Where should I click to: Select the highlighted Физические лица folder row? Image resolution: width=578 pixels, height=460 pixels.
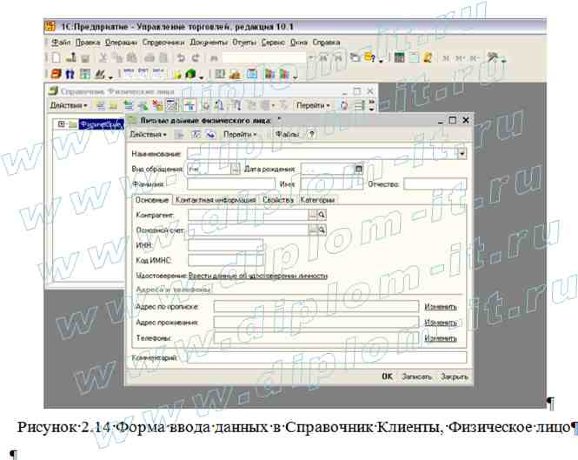[x=101, y=125]
